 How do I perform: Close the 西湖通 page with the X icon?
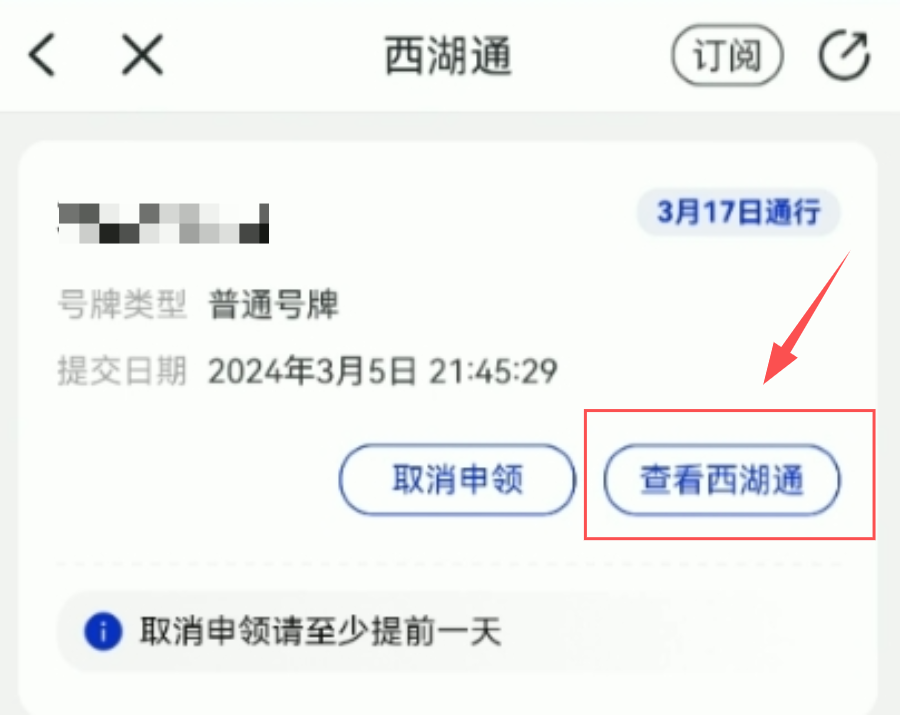pos(142,55)
